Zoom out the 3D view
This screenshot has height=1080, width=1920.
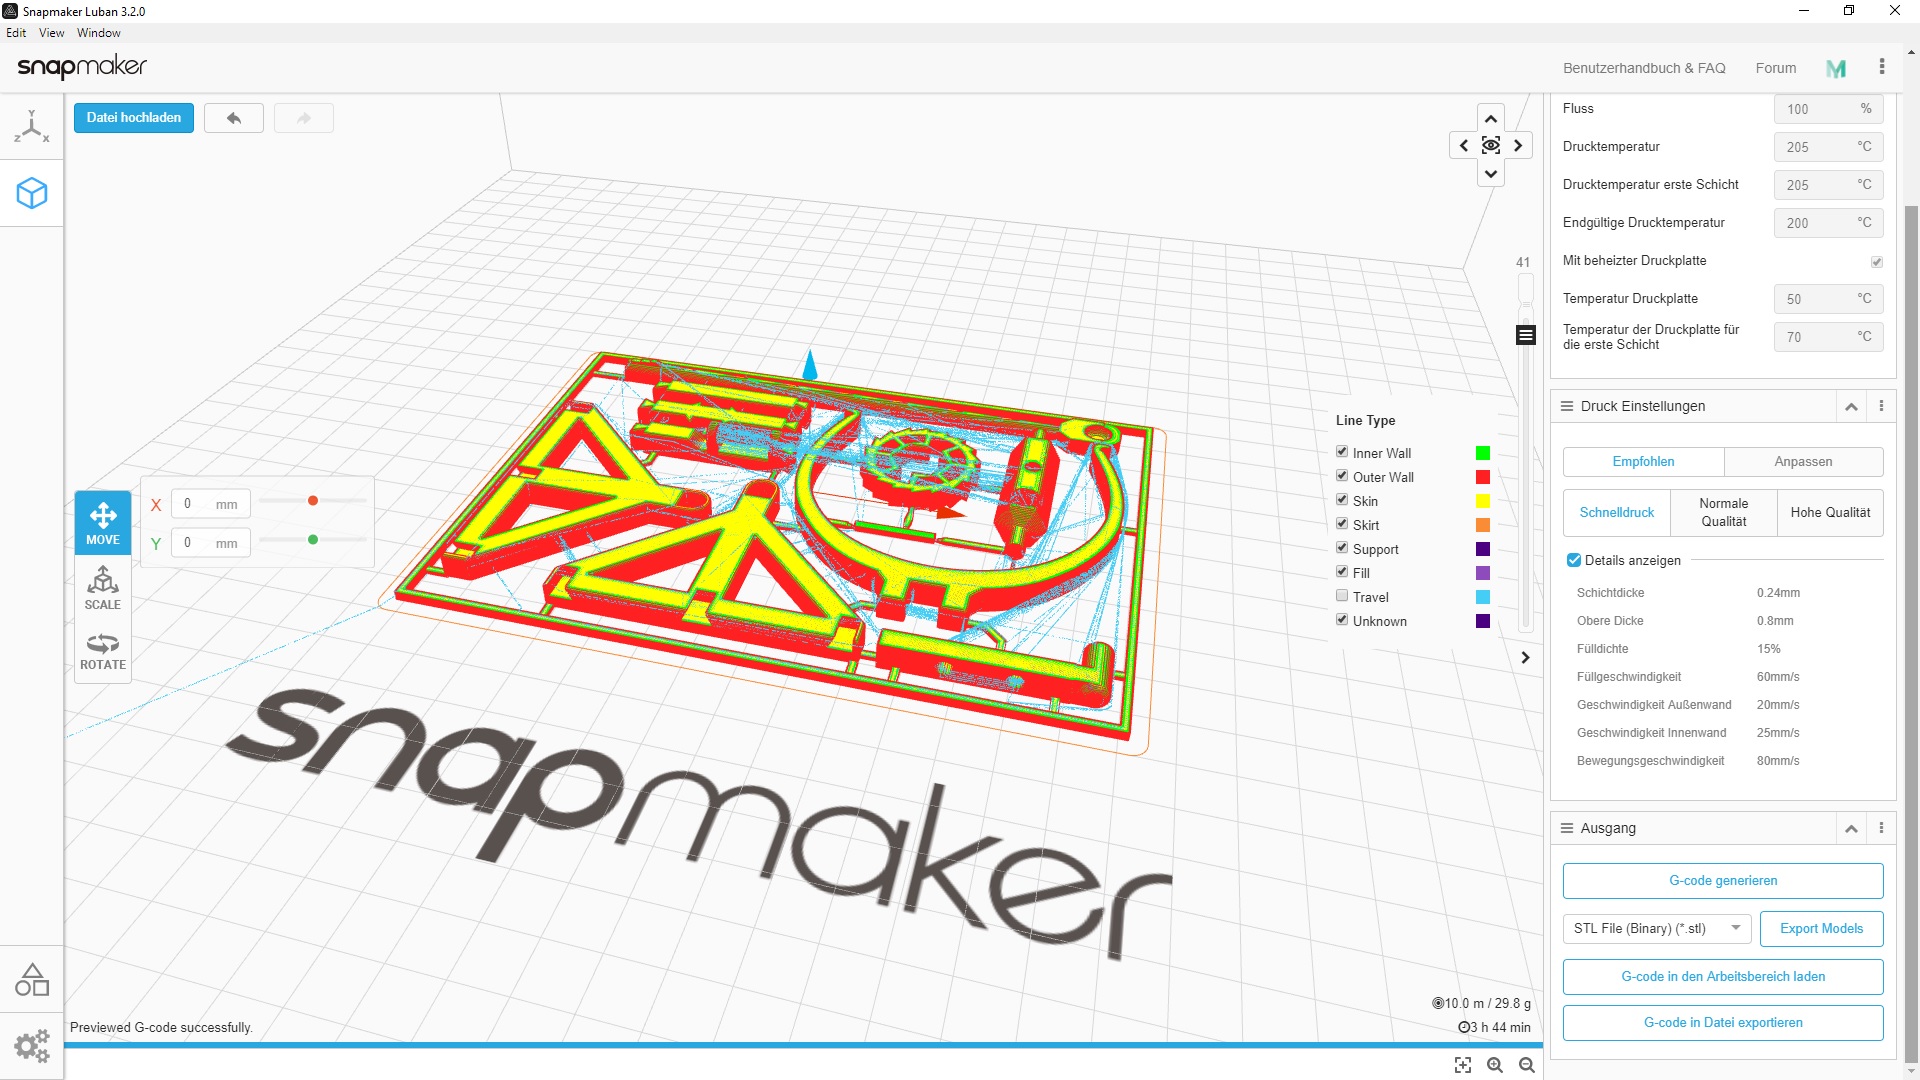1527,1065
